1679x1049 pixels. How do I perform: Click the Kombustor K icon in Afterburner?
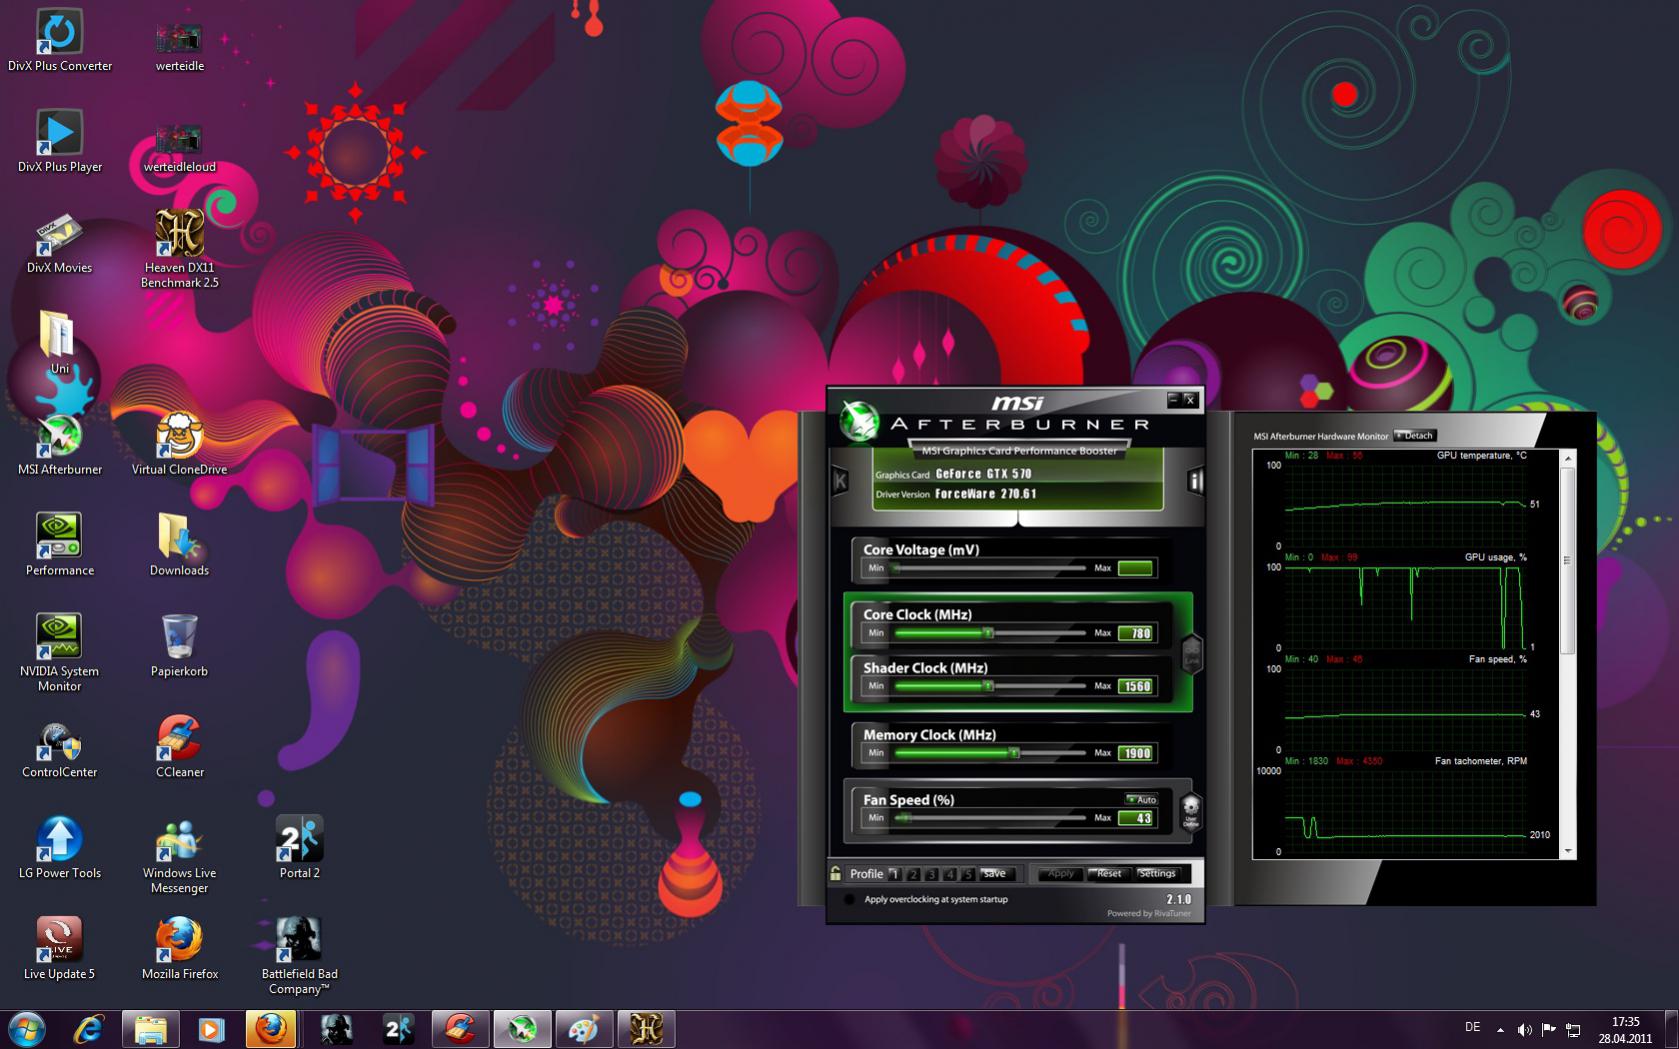tap(840, 481)
